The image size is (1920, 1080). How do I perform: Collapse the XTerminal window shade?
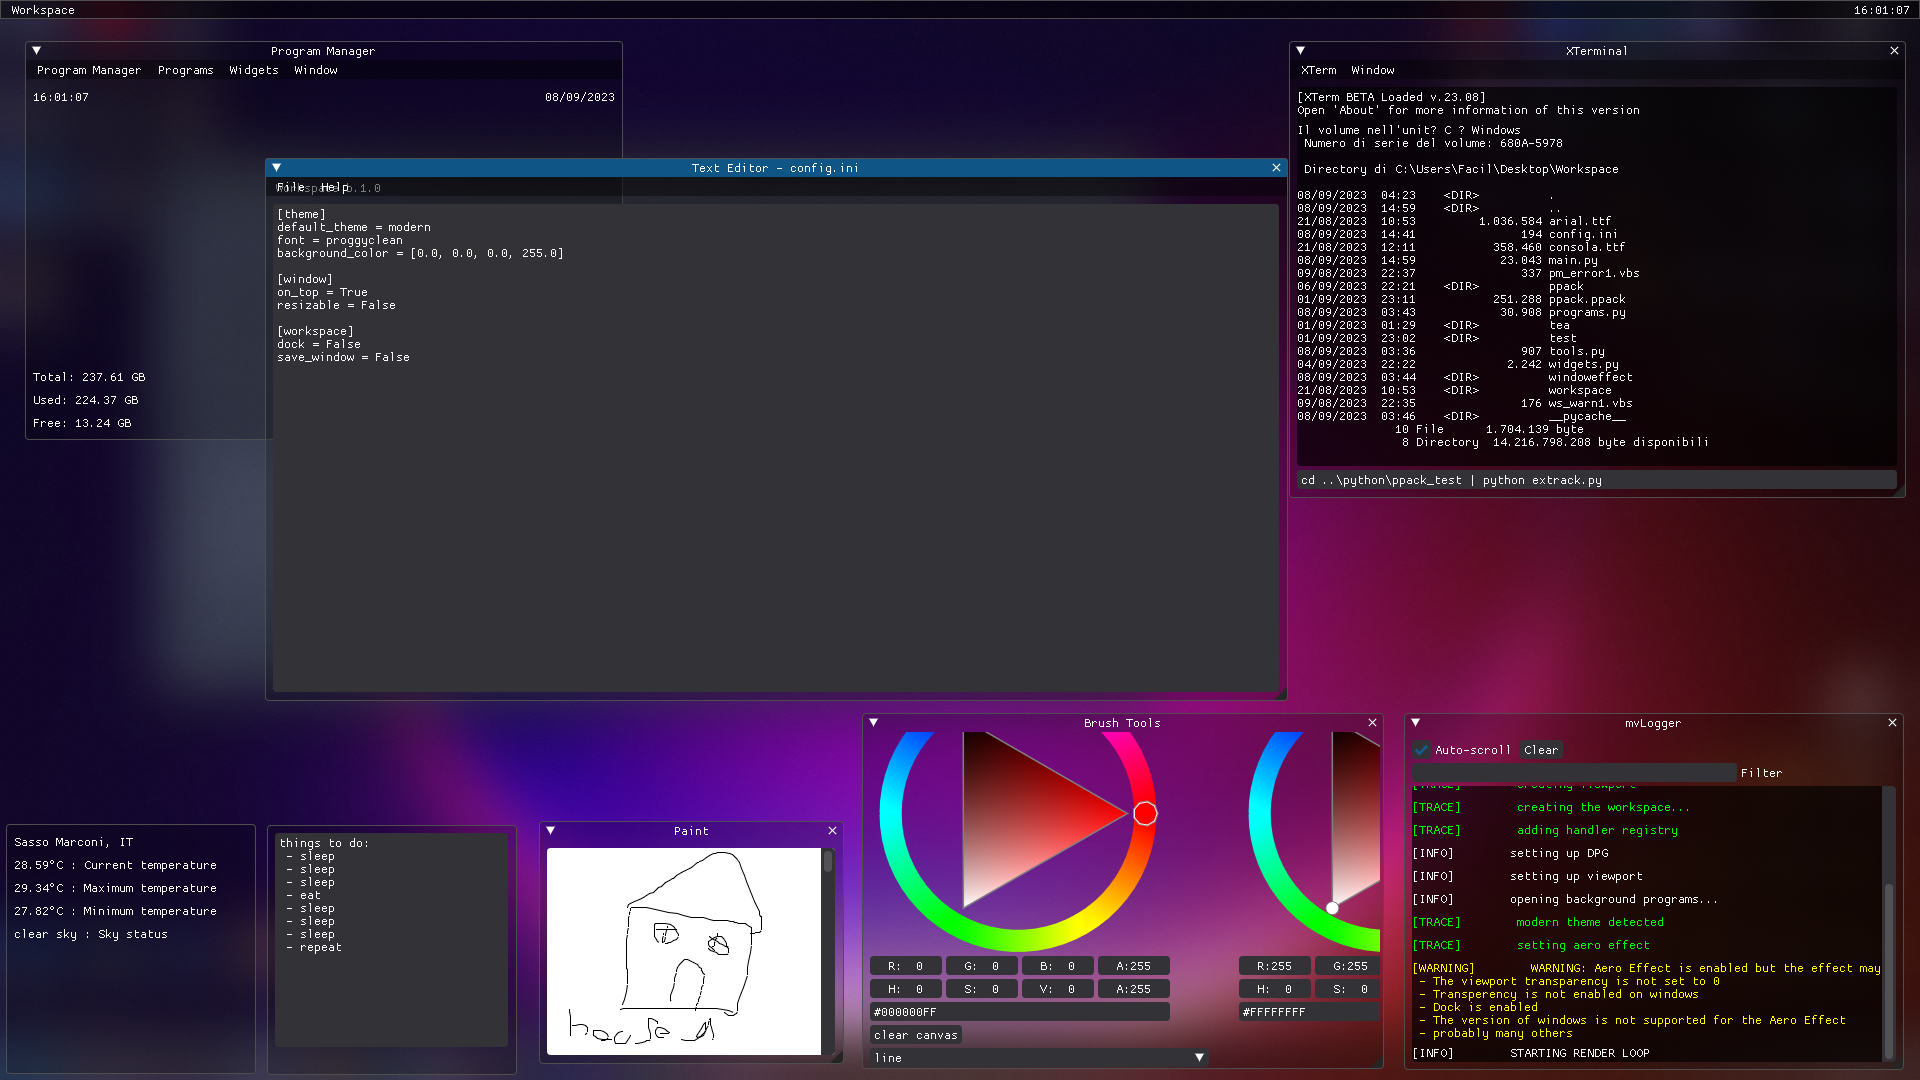click(1301, 50)
